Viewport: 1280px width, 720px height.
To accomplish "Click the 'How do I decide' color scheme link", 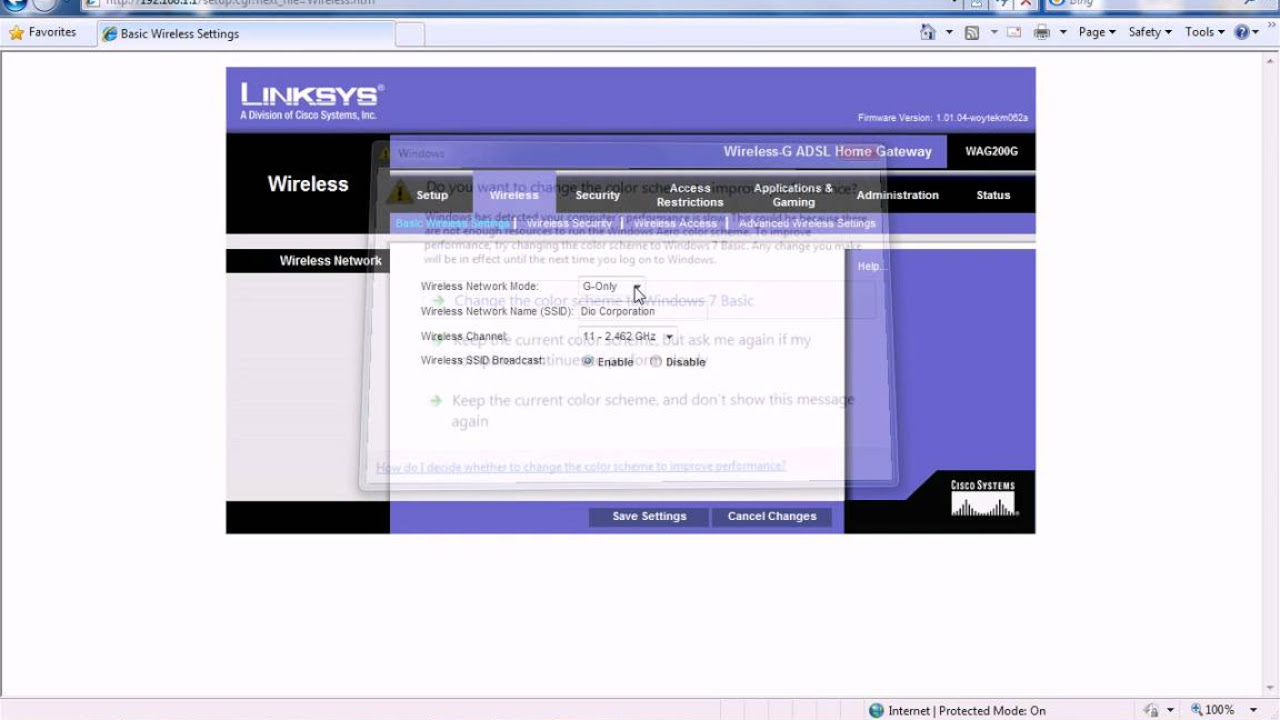I will (x=581, y=466).
